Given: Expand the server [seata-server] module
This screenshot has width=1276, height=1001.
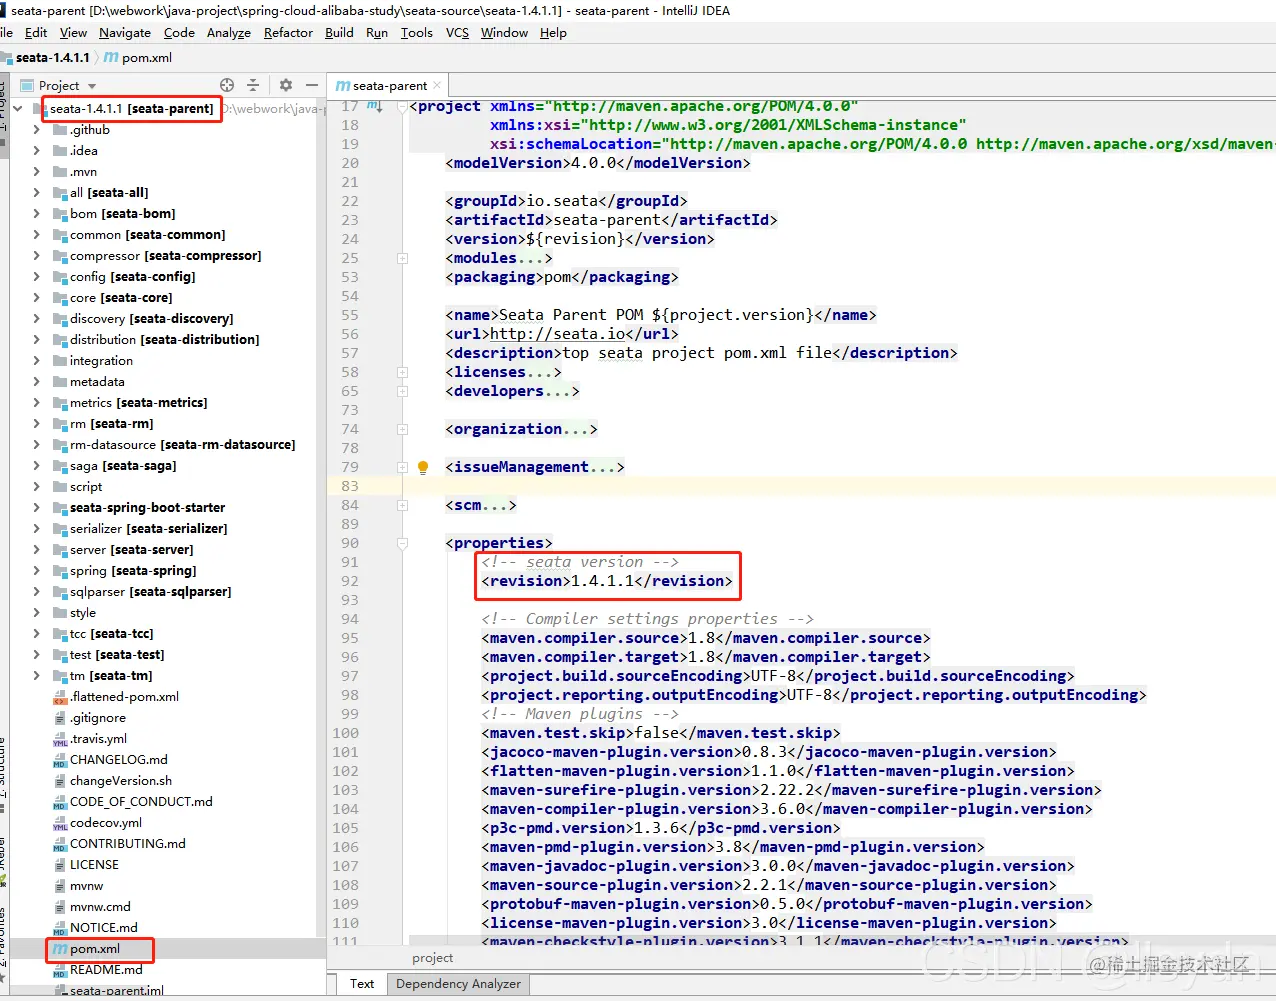Looking at the screenshot, I should click(36, 550).
